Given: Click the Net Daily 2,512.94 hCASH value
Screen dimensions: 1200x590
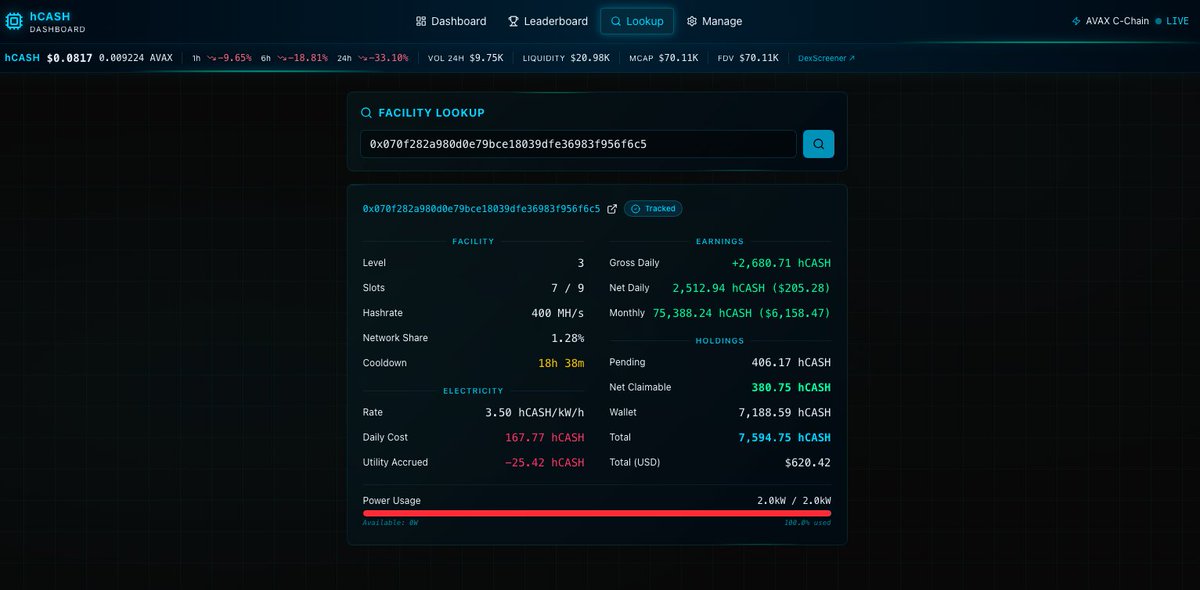Looking at the screenshot, I should [x=751, y=288].
